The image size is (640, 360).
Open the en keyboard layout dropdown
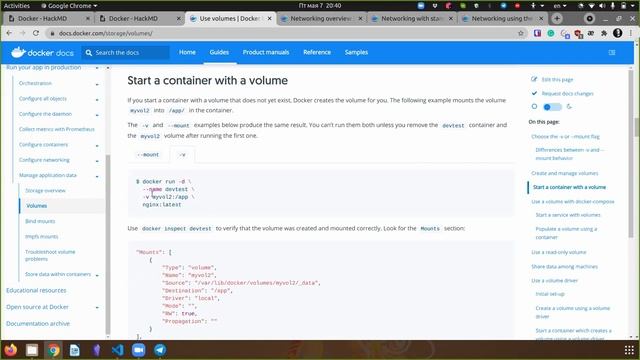point(560,6)
